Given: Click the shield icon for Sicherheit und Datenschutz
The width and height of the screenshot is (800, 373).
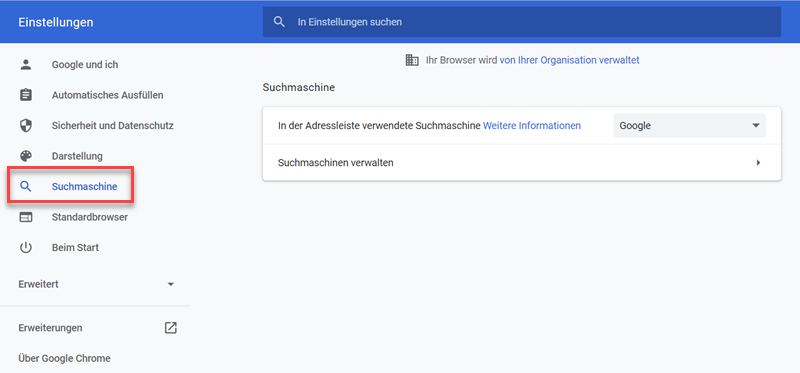Looking at the screenshot, I should (x=26, y=126).
